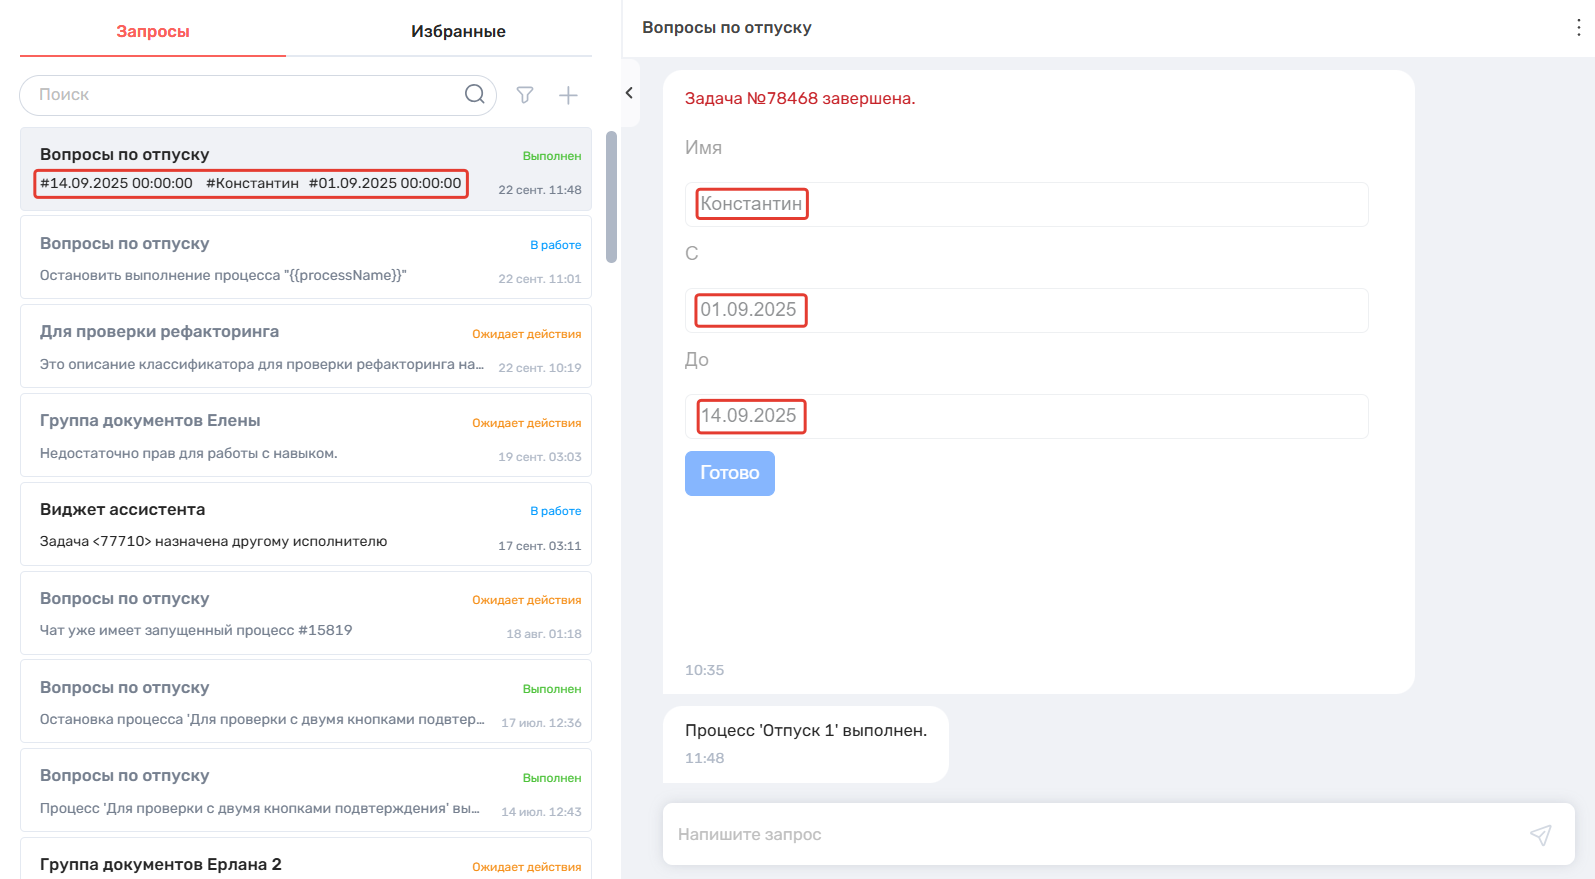Select the Группа документов Елены request
Viewport: 1595px width, 879px height.
point(306,436)
